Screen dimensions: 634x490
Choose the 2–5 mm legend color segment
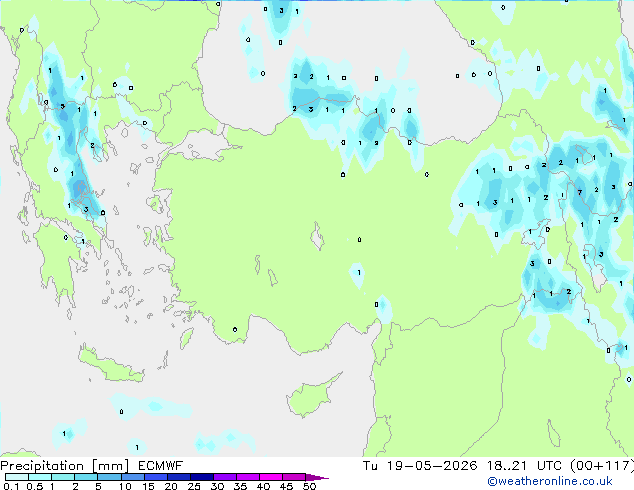click(86, 477)
